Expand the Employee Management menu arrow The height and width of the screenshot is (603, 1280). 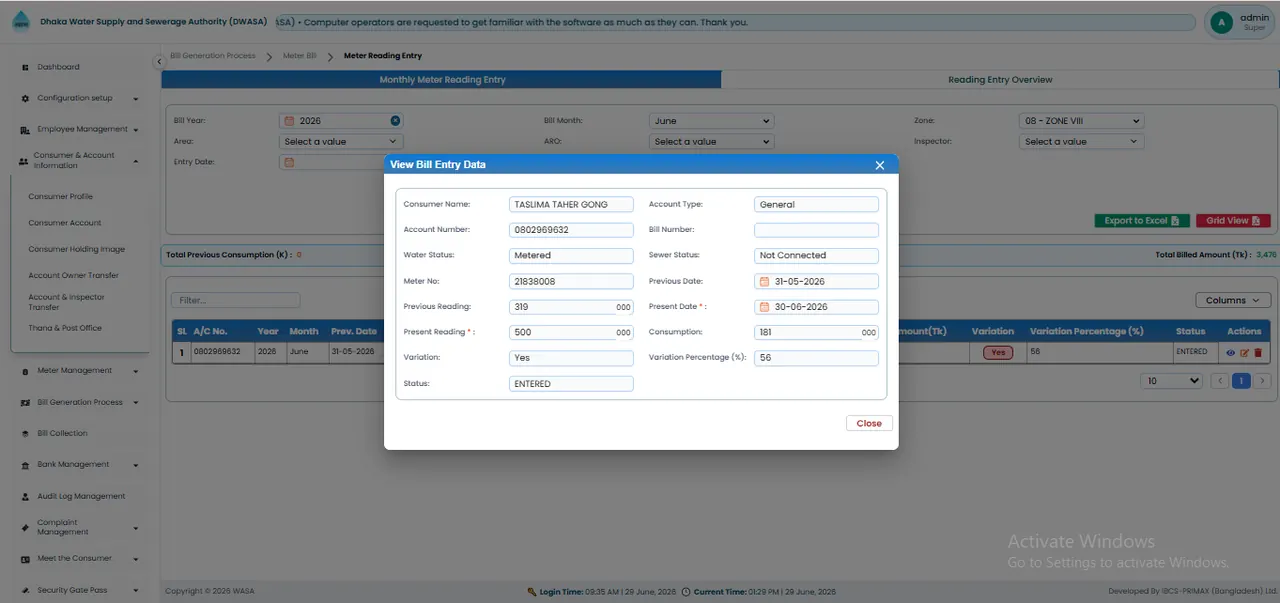point(136,130)
